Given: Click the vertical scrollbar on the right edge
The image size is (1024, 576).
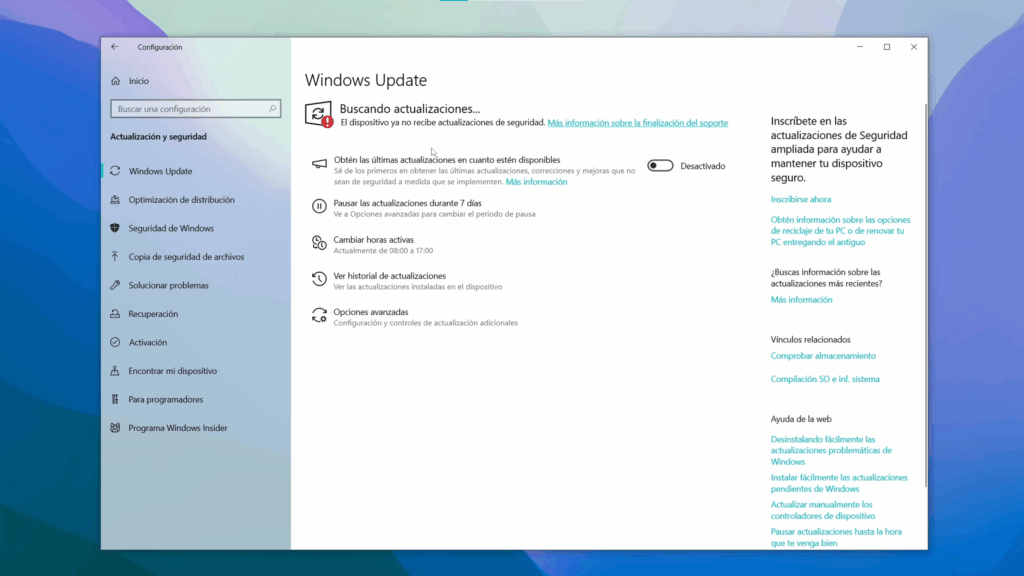Looking at the screenshot, I should tap(925, 300).
